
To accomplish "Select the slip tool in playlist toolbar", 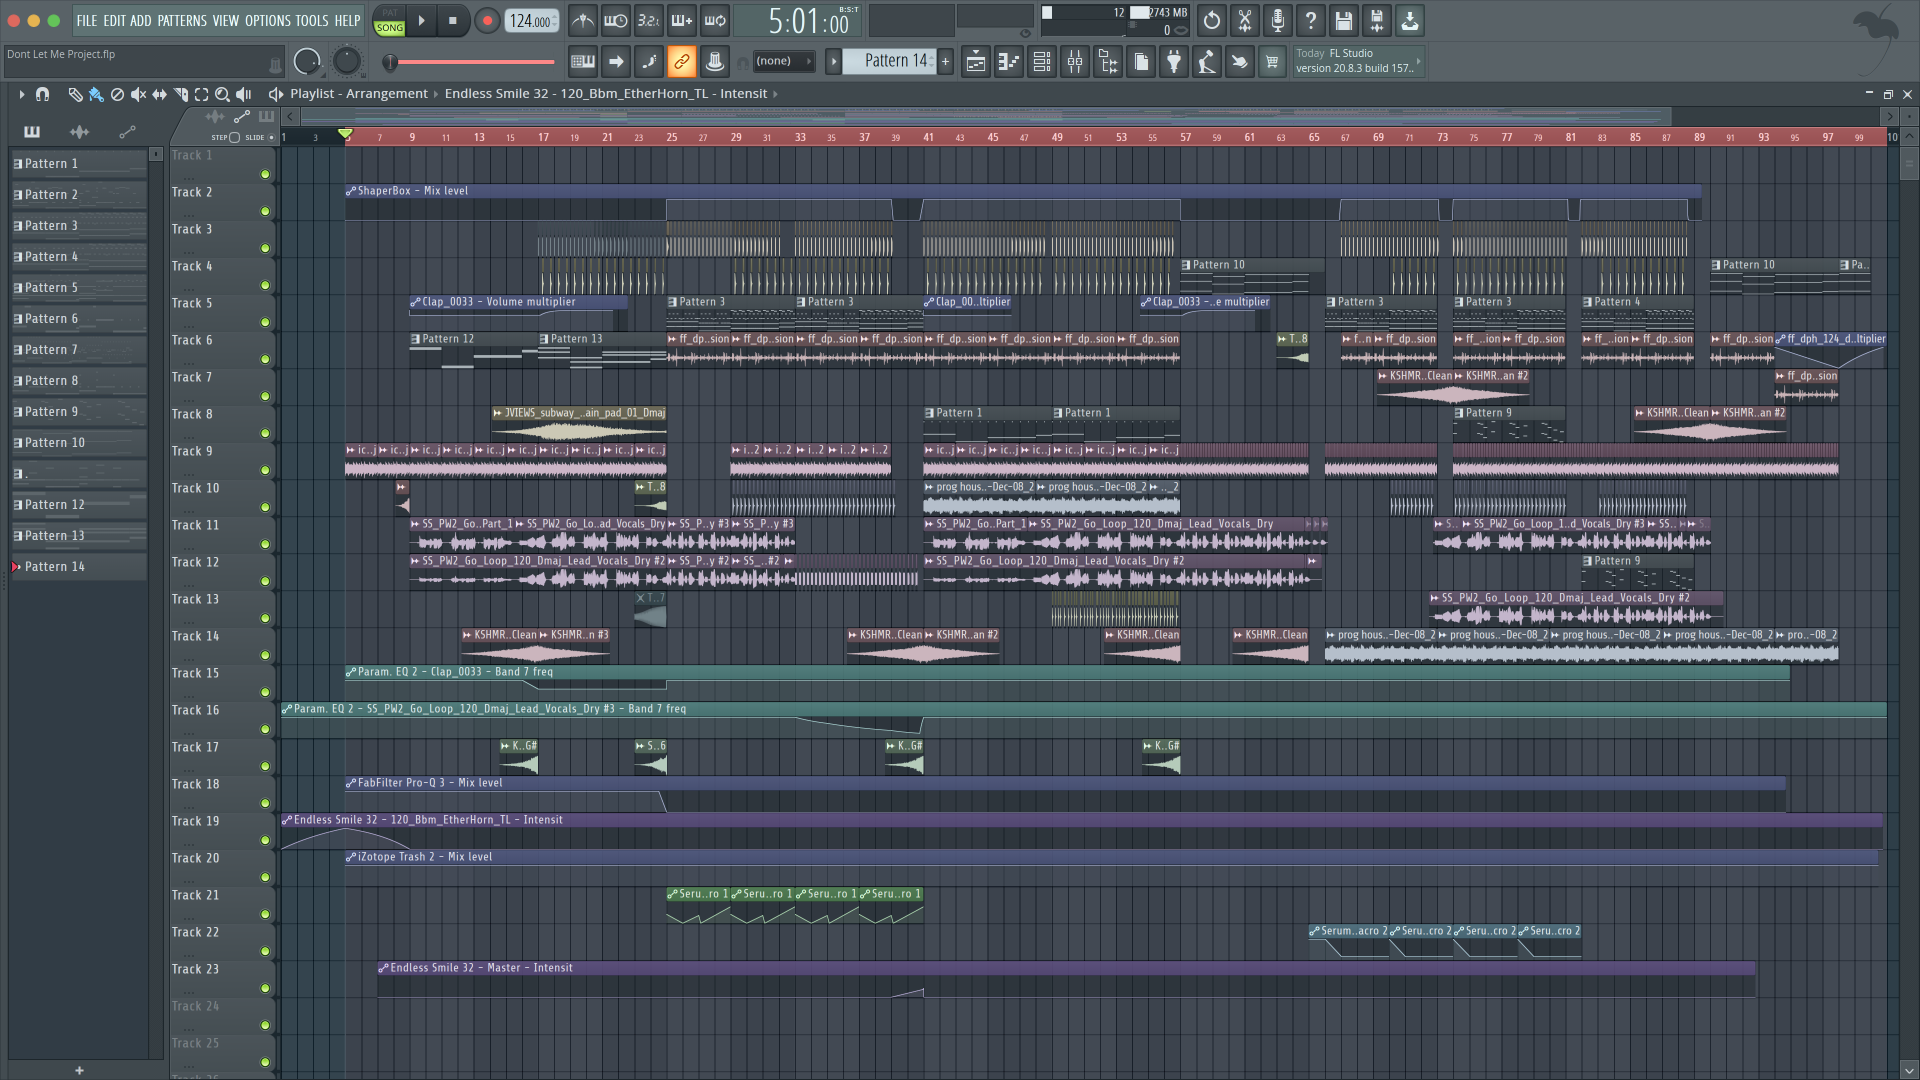I will (x=159, y=94).
